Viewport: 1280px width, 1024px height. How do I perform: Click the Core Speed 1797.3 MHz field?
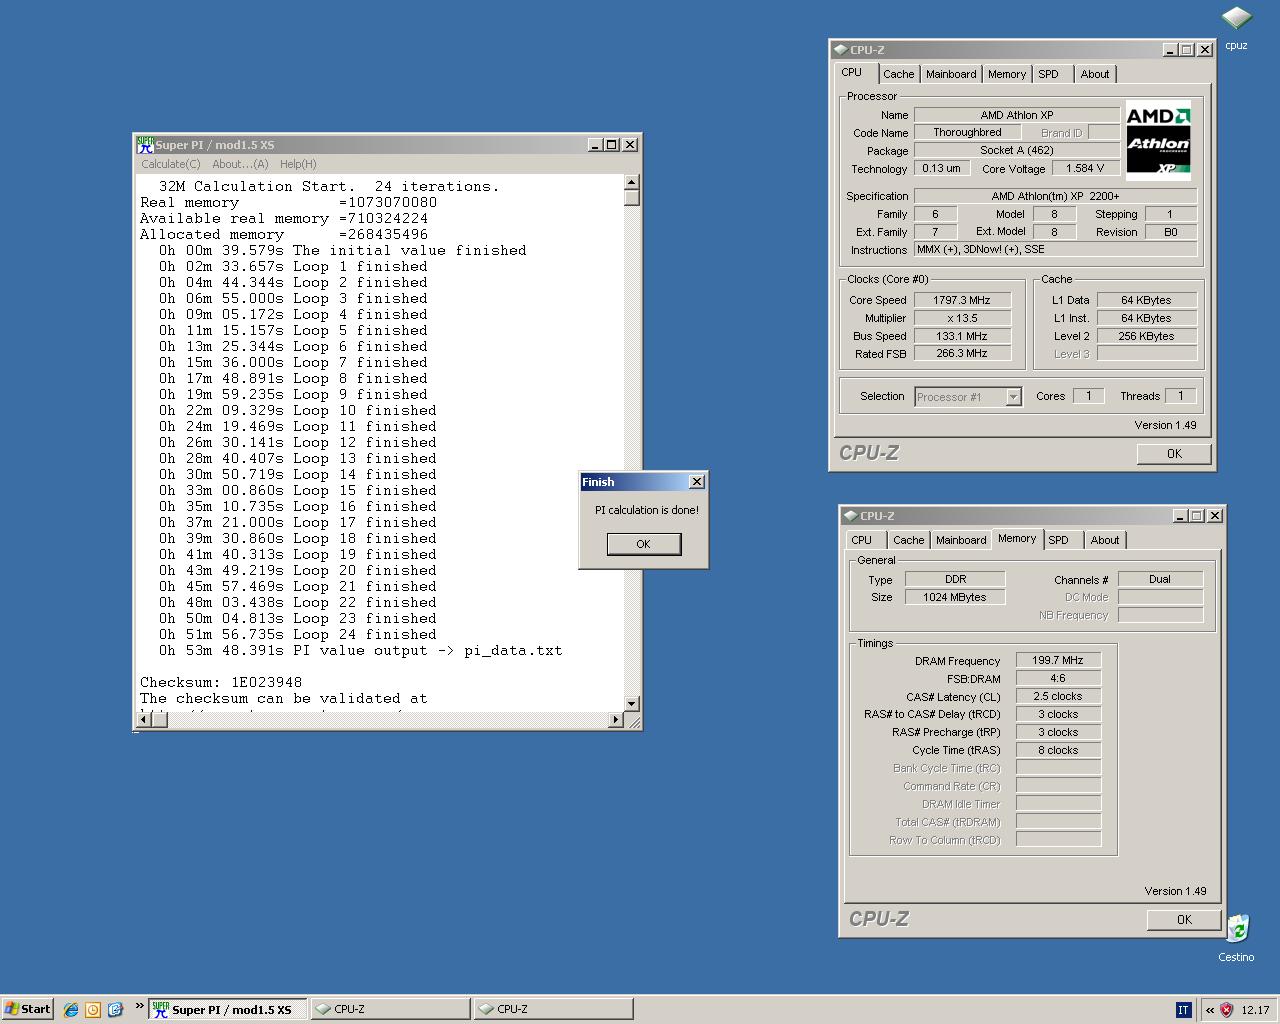[x=962, y=300]
